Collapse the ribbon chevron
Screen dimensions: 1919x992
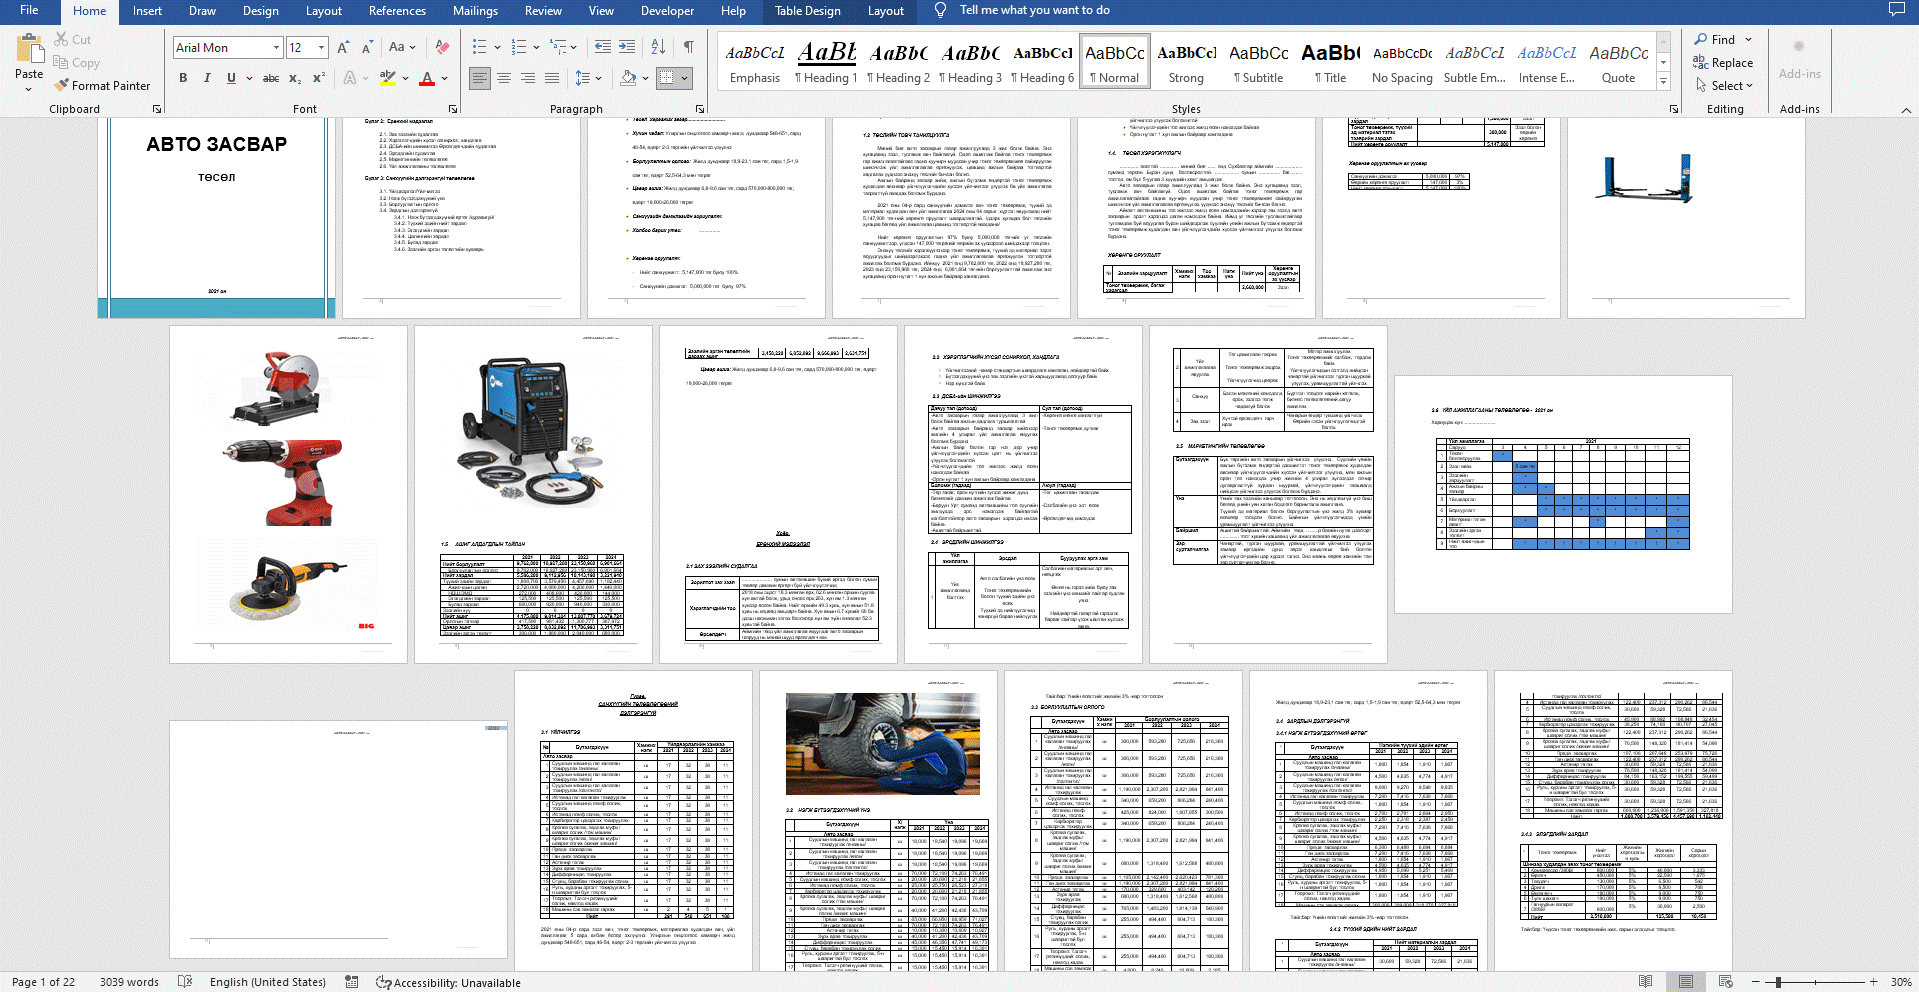pos(1906,110)
